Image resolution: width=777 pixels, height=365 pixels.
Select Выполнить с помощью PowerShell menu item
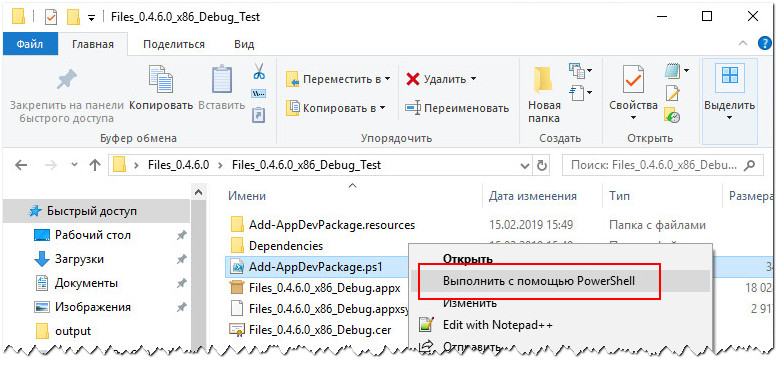coord(539,281)
